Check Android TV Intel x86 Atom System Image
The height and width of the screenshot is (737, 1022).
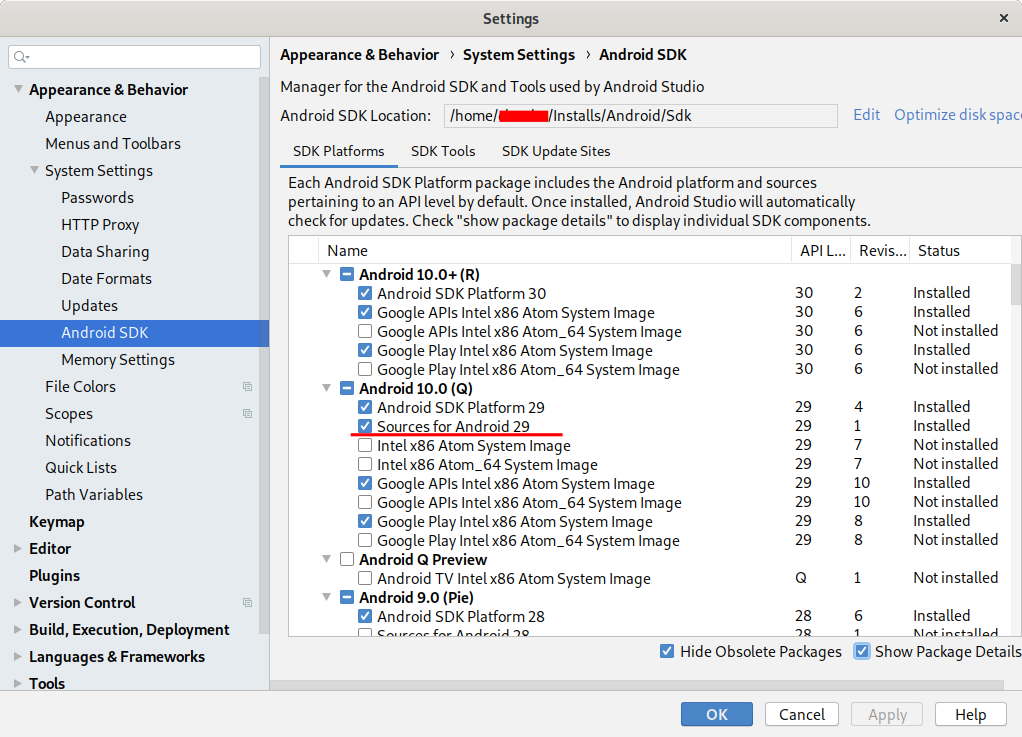pyautogui.click(x=366, y=578)
